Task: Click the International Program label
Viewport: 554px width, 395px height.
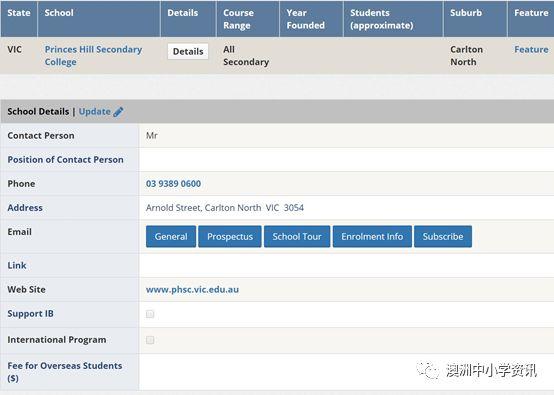Action: point(57,340)
